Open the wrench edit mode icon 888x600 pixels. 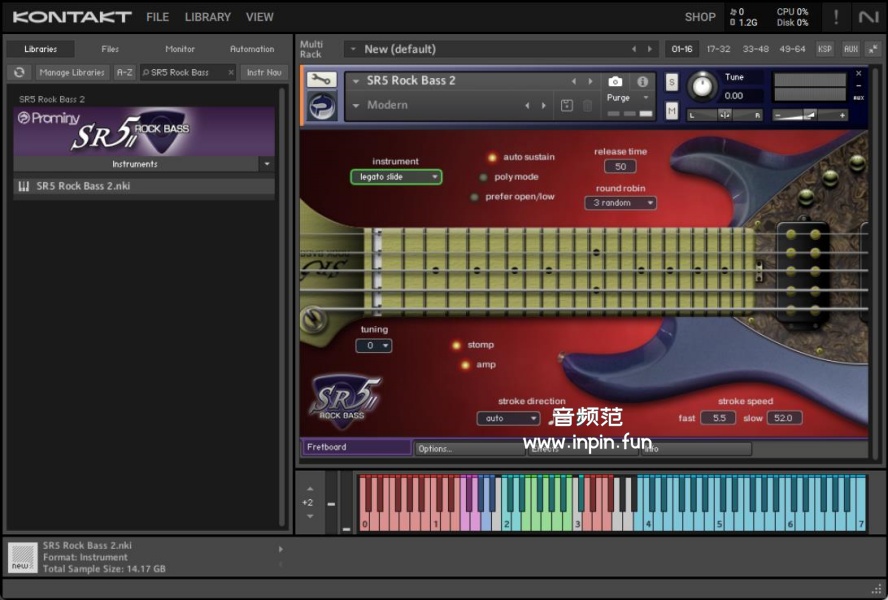click(321, 81)
